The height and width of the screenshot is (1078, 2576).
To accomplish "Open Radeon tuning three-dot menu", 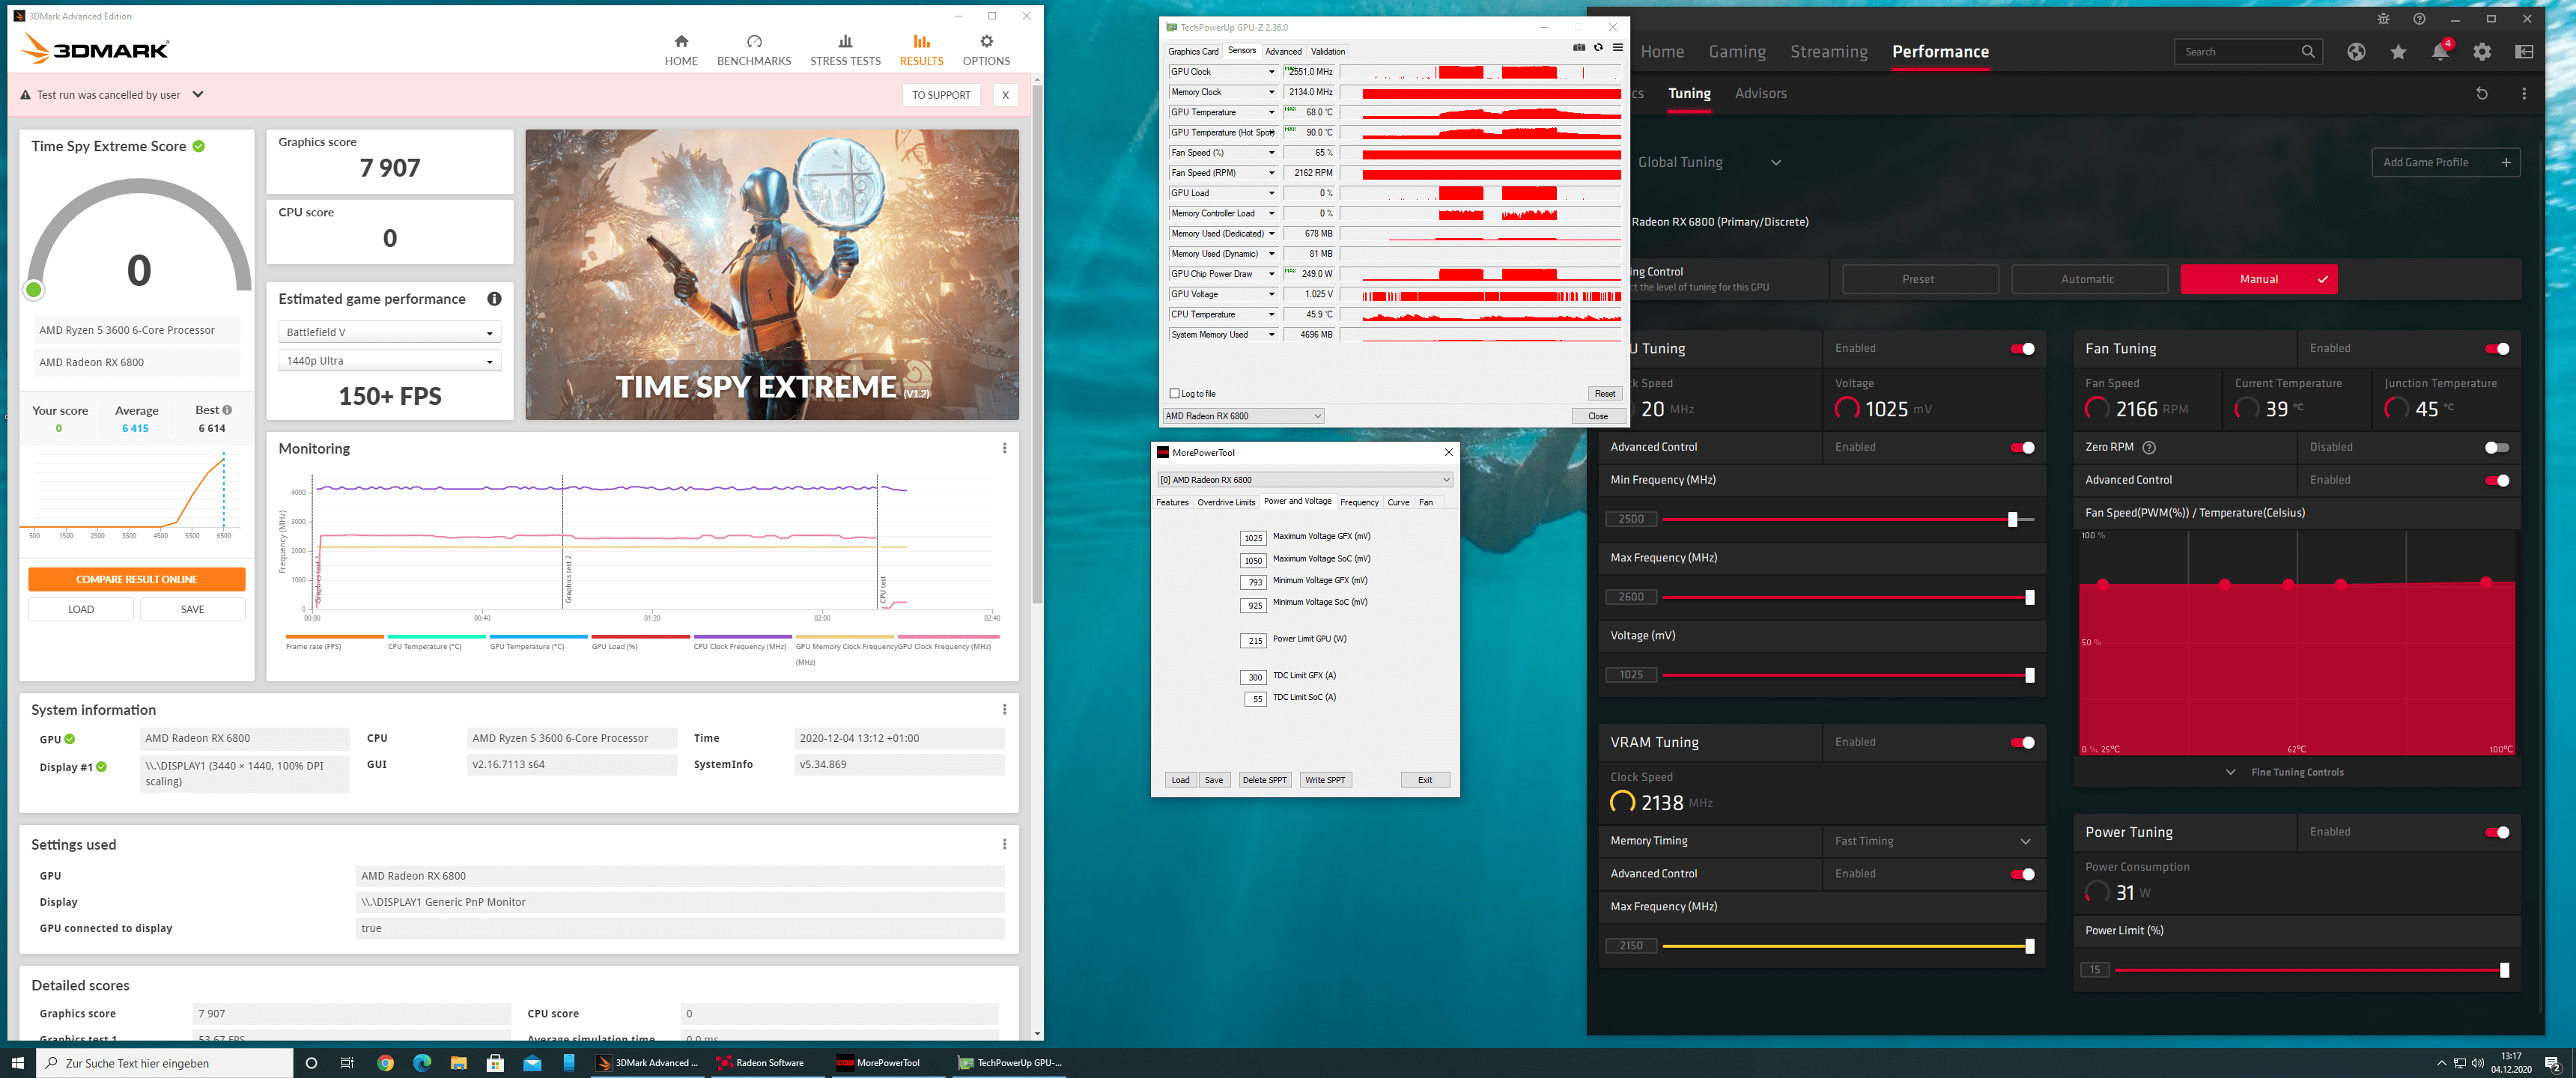I will [x=2524, y=93].
